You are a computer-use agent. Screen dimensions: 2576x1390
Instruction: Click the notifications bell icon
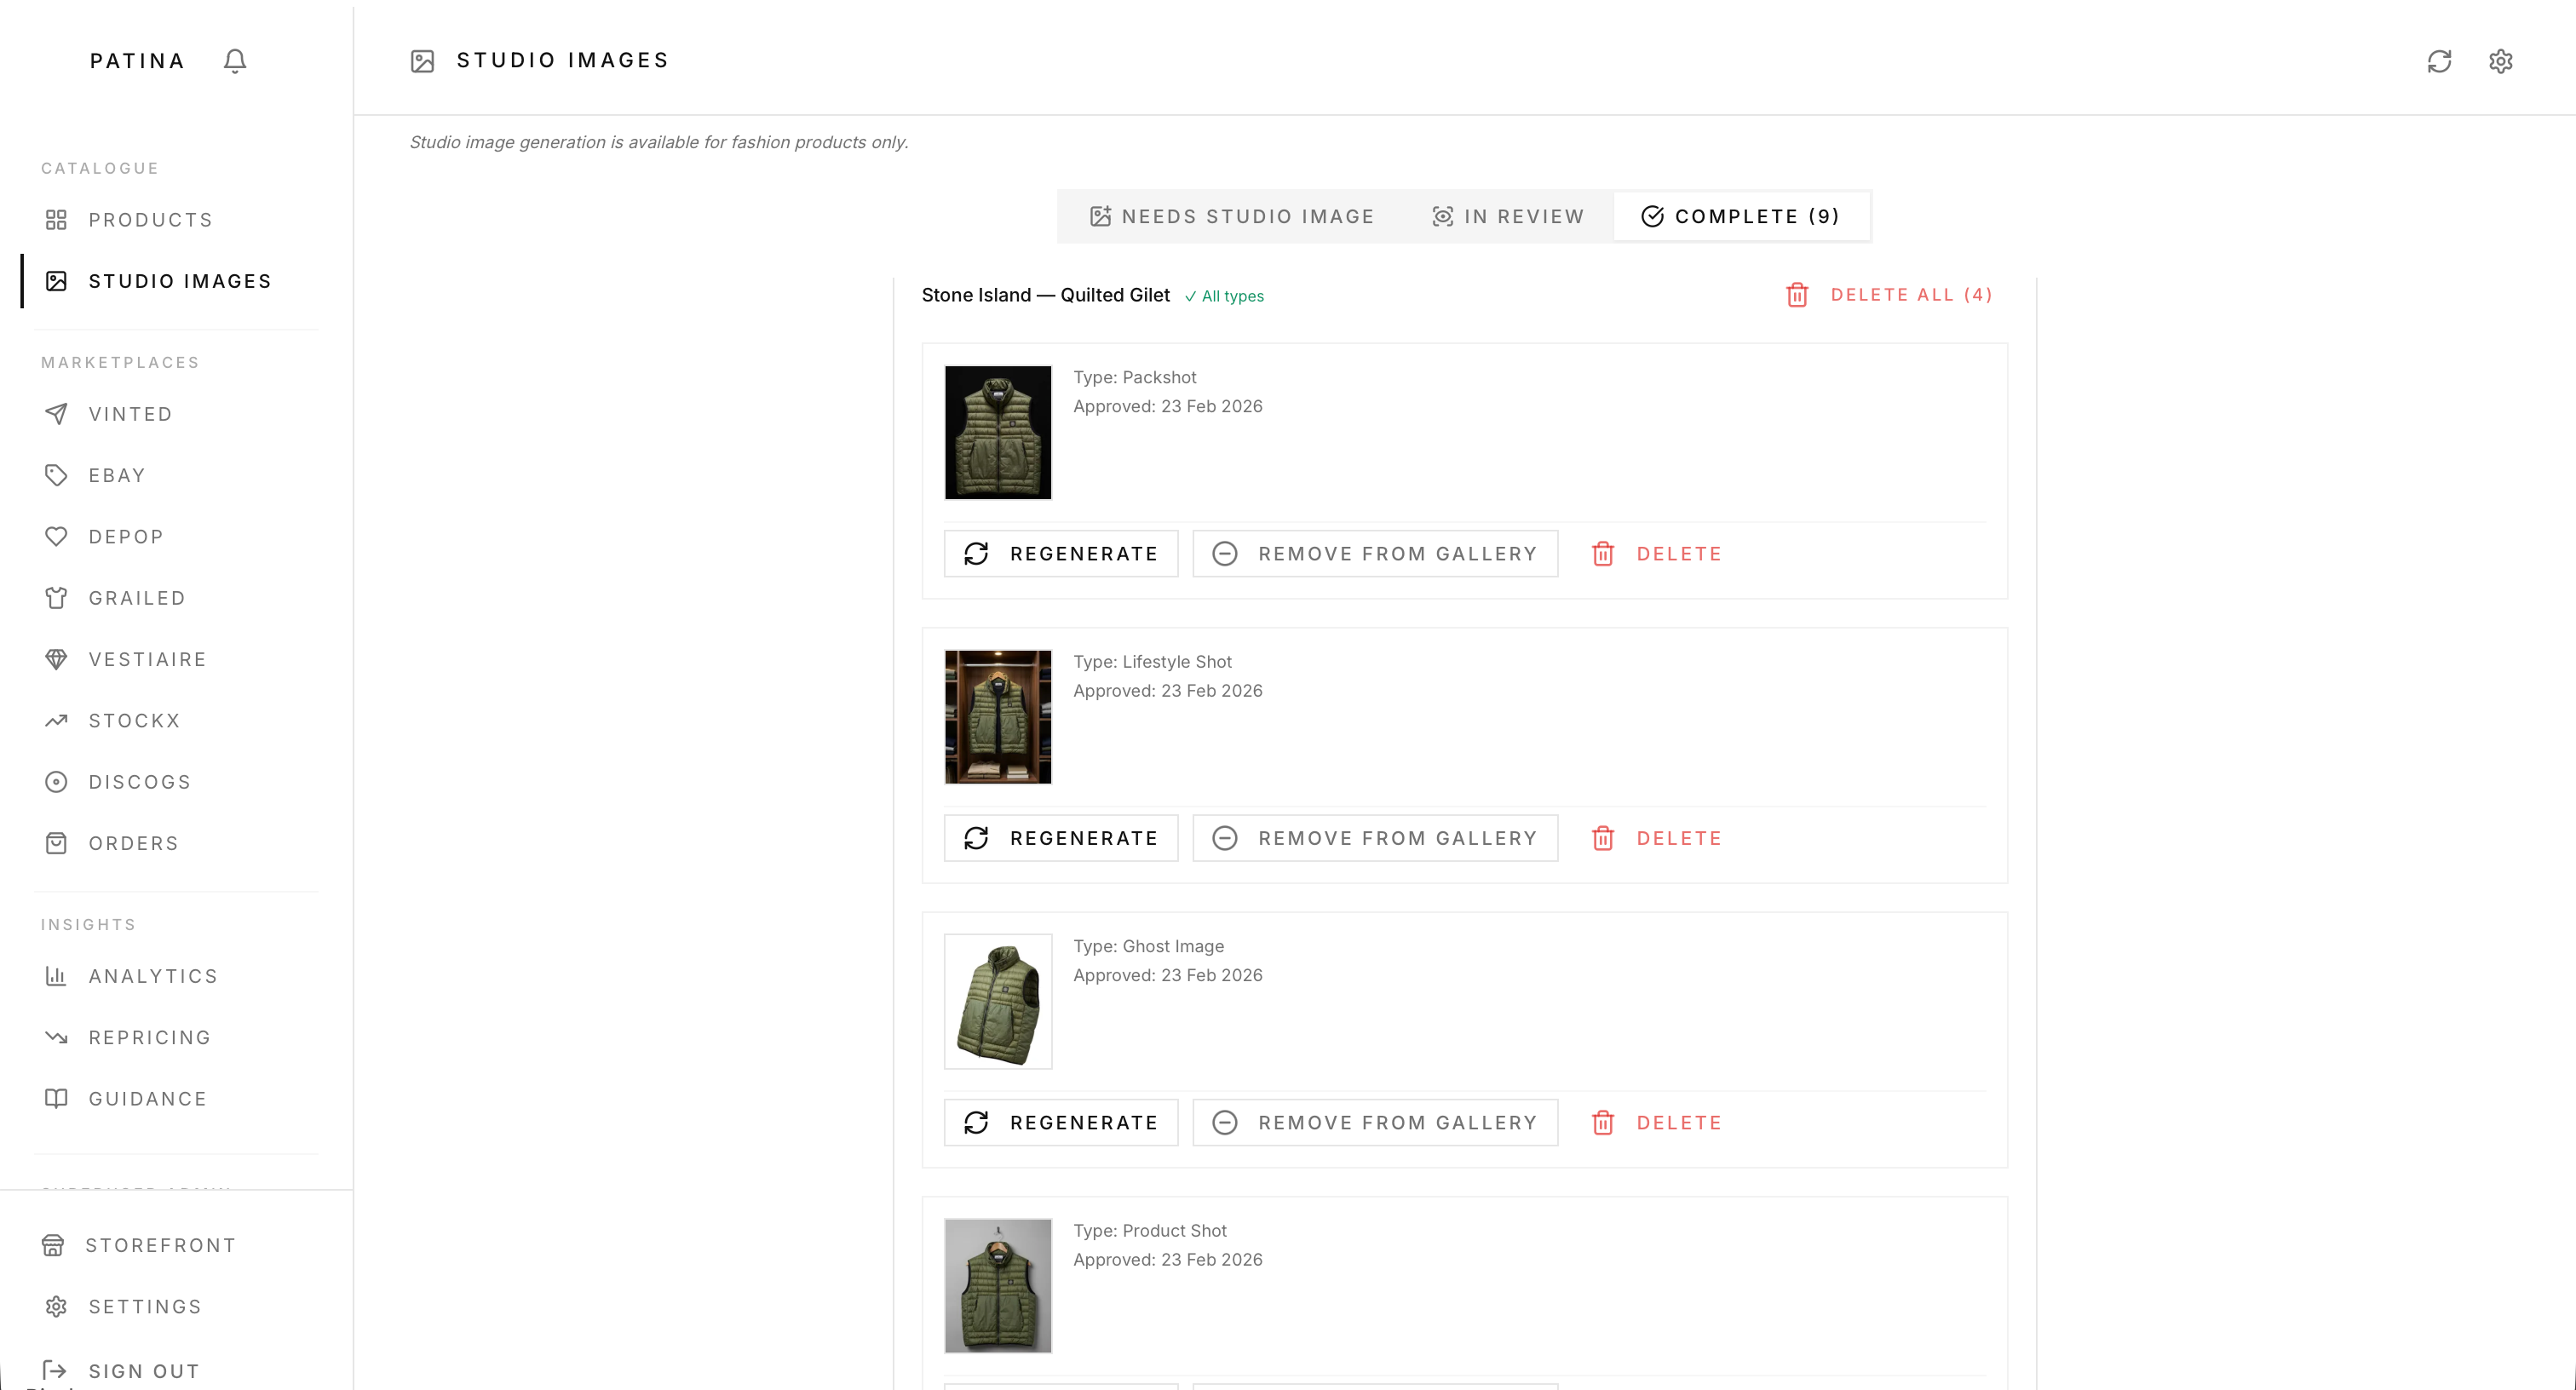pos(235,61)
